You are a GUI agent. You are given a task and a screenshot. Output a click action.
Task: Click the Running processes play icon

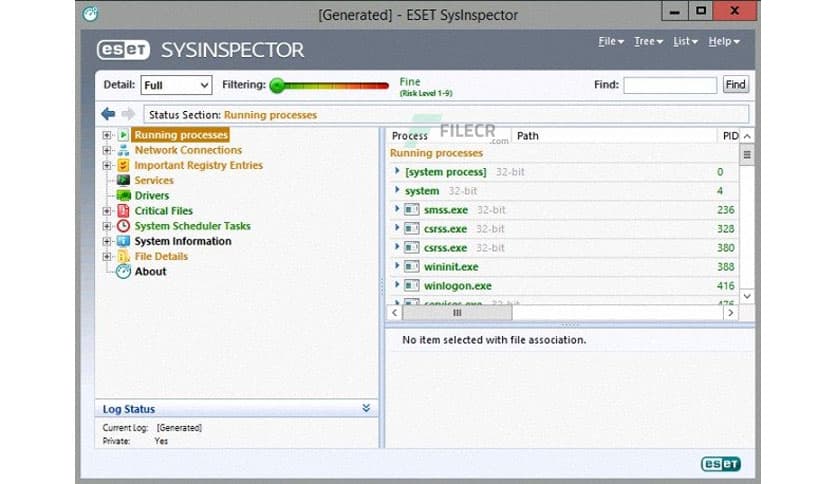(123, 135)
